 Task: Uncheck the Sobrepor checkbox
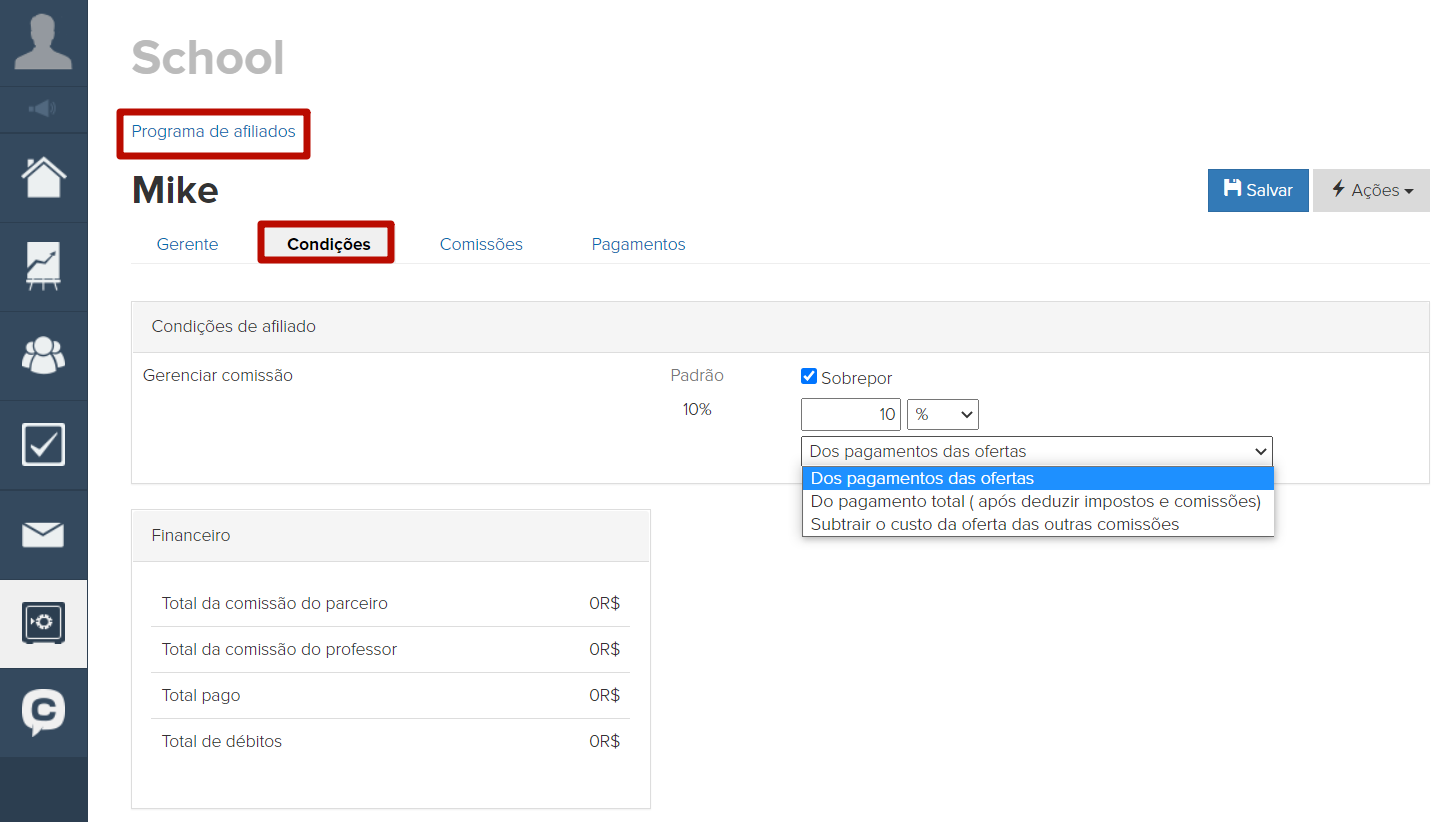coord(810,377)
